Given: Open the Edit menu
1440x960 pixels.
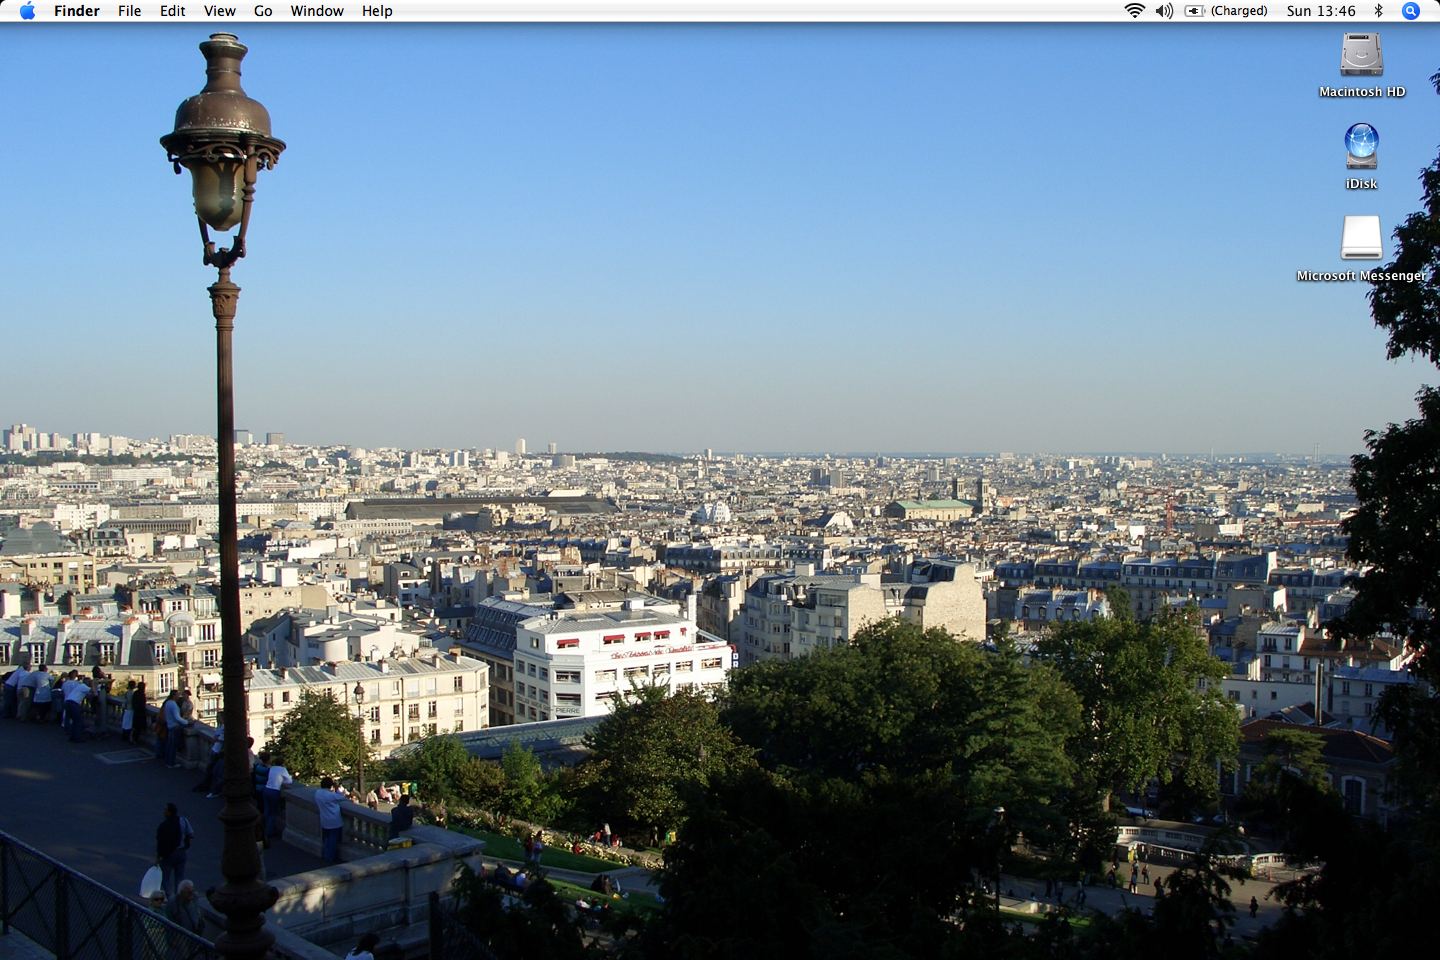Looking at the screenshot, I should click(x=173, y=11).
